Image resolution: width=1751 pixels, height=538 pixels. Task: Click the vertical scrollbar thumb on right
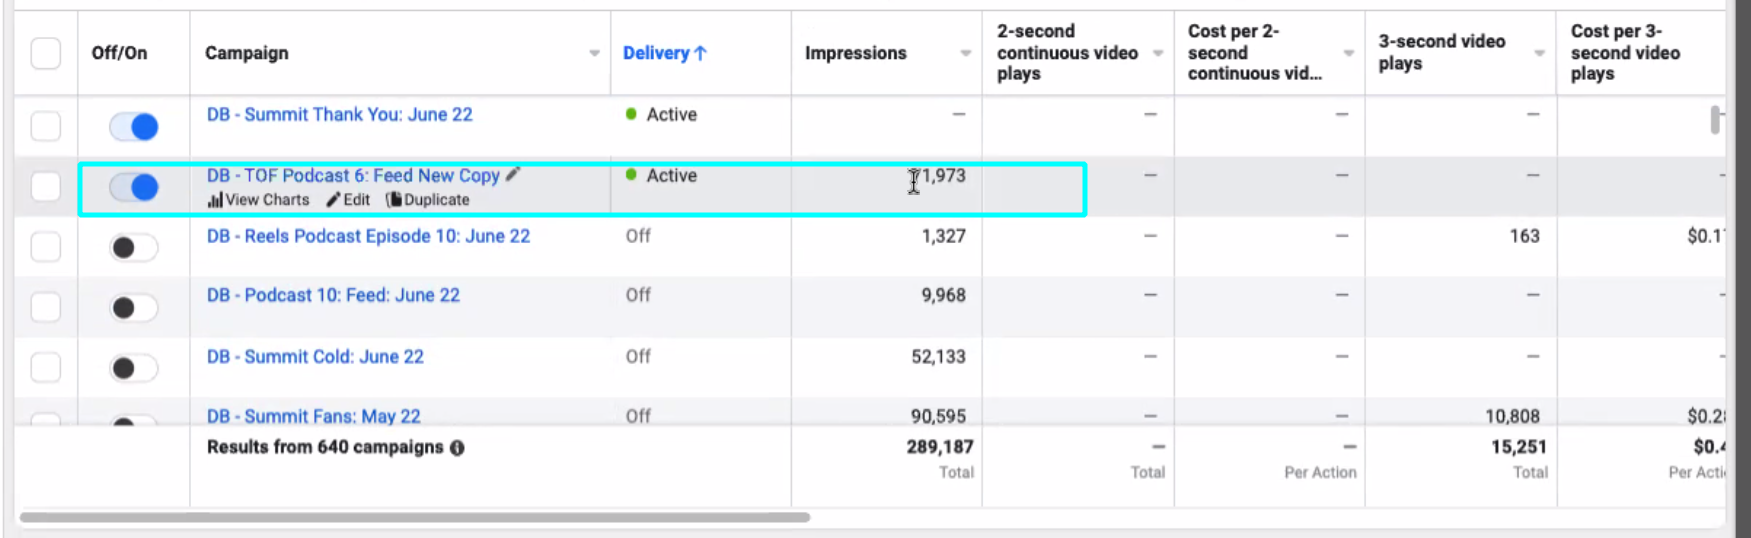tap(1715, 120)
